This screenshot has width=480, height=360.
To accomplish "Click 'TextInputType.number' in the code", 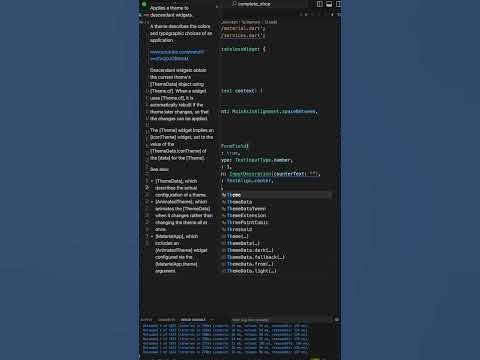I will (x=263, y=160).
